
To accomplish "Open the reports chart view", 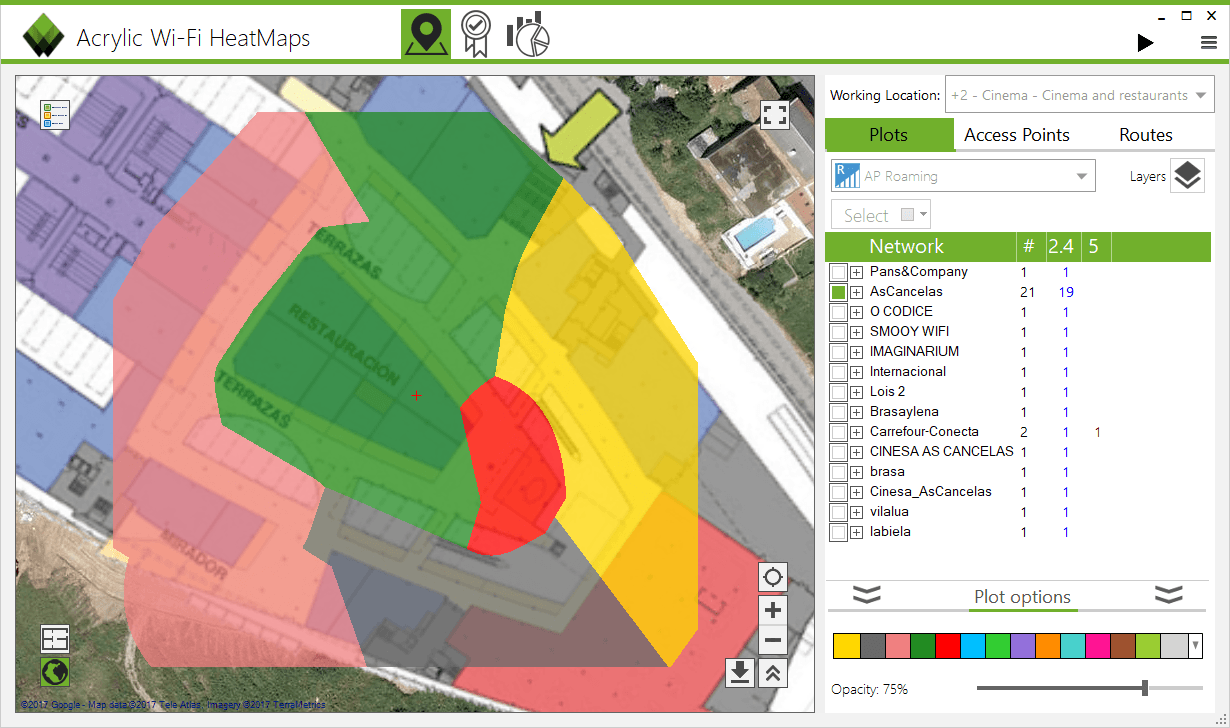I will tap(528, 34).
